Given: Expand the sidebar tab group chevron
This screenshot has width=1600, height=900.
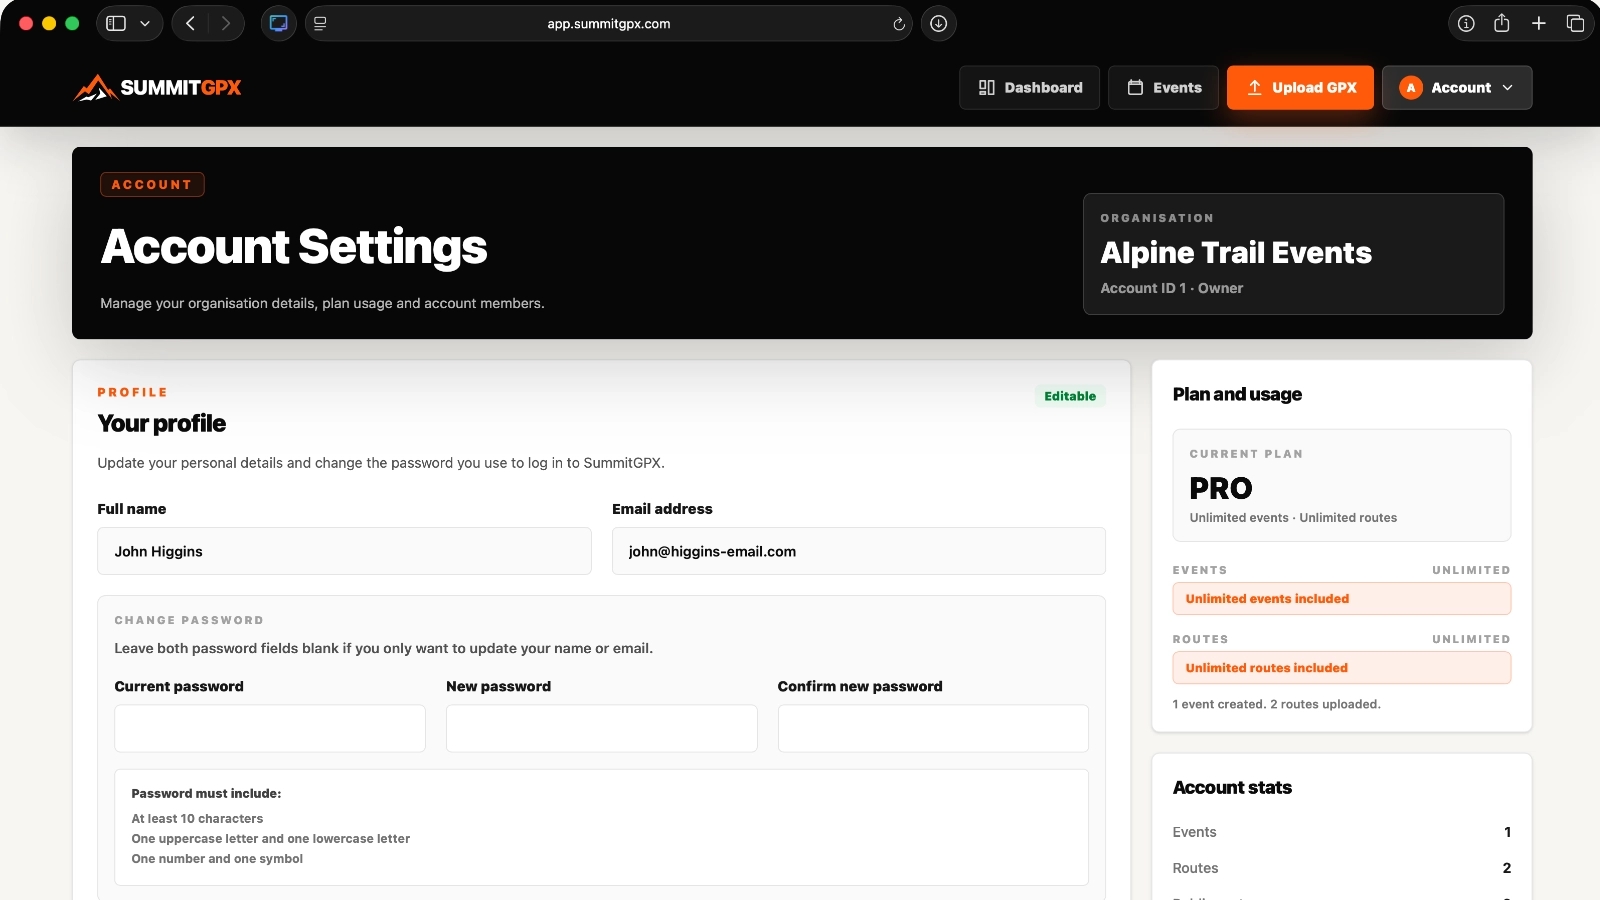Looking at the screenshot, I should [x=145, y=23].
